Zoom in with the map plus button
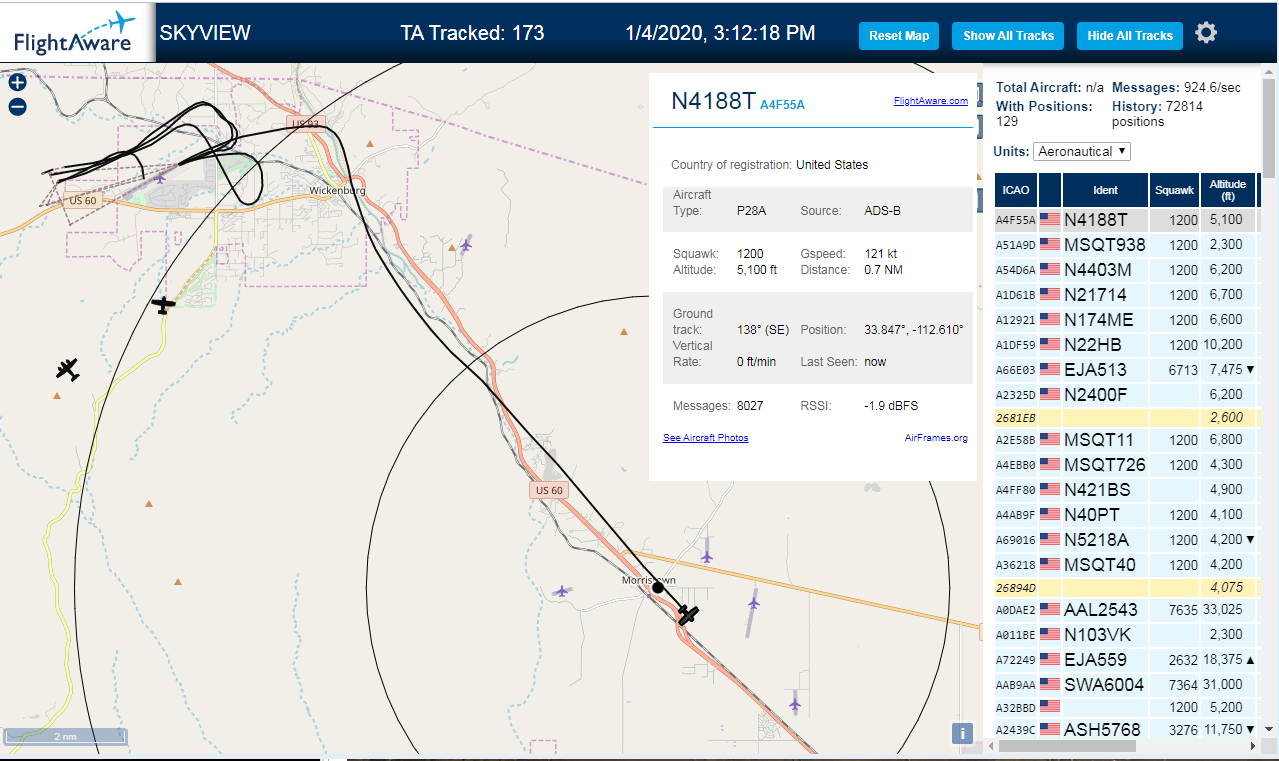The height and width of the screenshot is (761, 1279). click(17, 84)
